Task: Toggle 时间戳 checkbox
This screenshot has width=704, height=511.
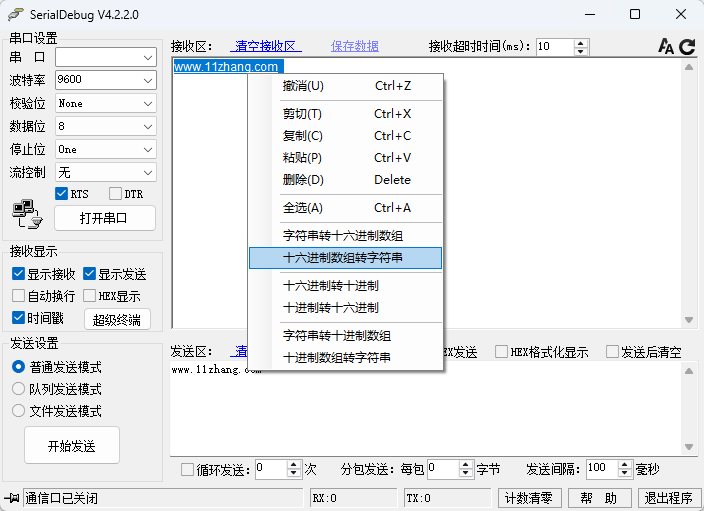Action: tap(18, 317)
